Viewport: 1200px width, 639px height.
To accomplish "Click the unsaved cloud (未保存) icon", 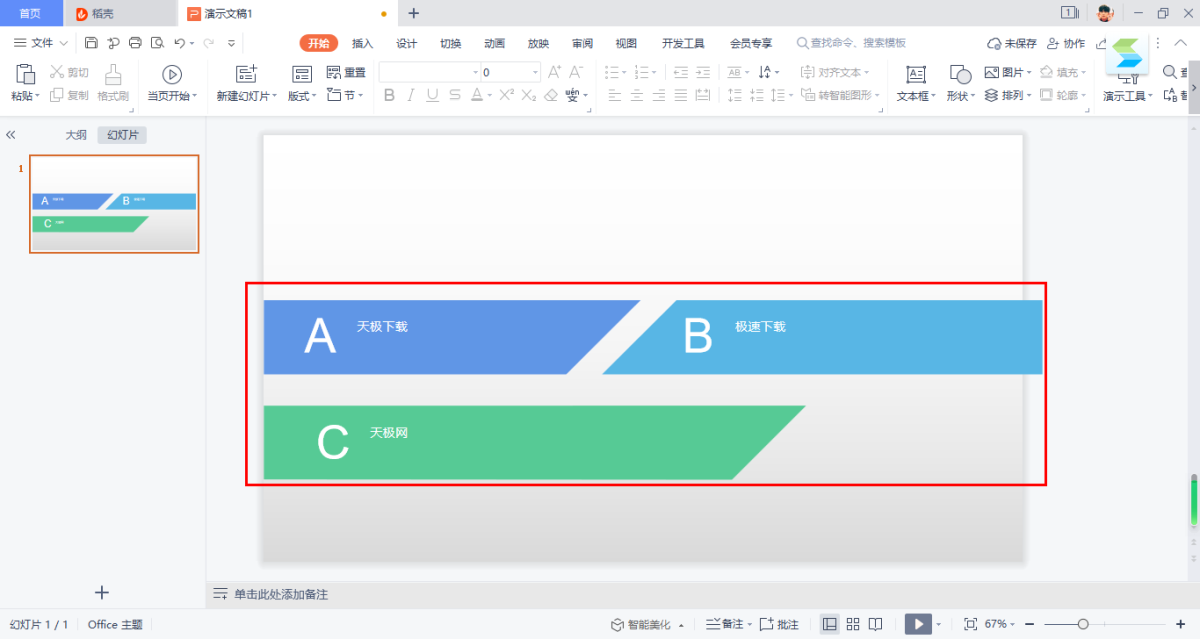I will [994, 43].
